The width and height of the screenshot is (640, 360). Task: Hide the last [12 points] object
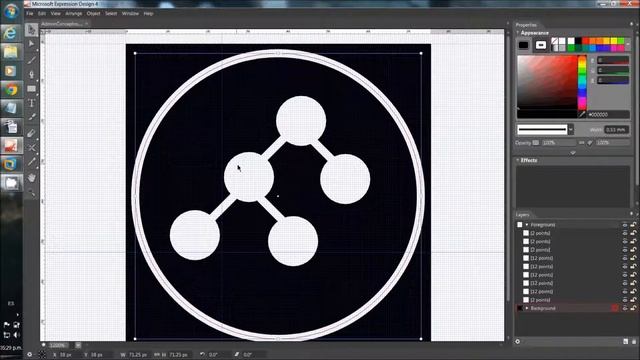pyautogui.click(x=624, y=291)
